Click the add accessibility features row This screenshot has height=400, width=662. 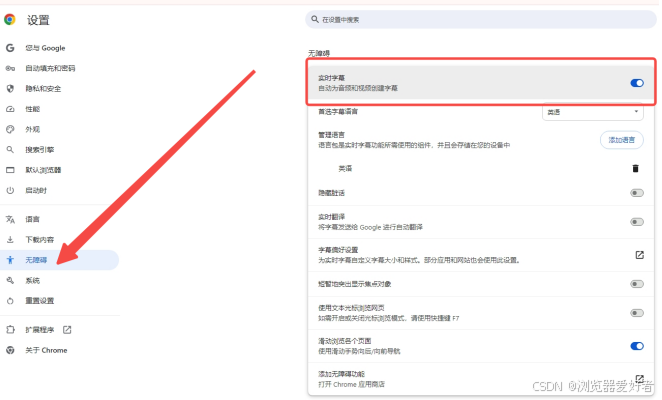[x=481, y=379]
